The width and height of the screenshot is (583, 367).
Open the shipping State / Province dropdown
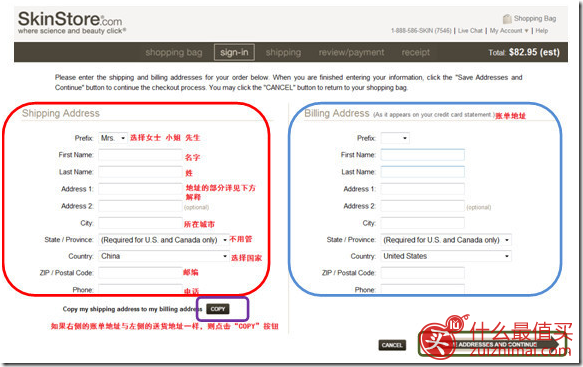point(164,240)
